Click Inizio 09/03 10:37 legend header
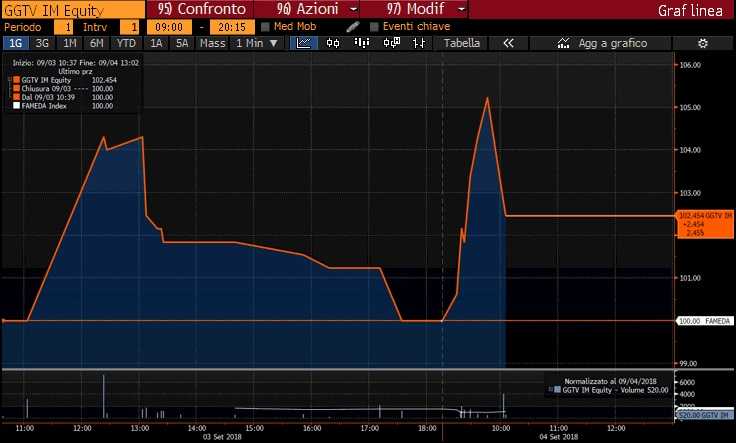 pos(76,63)
